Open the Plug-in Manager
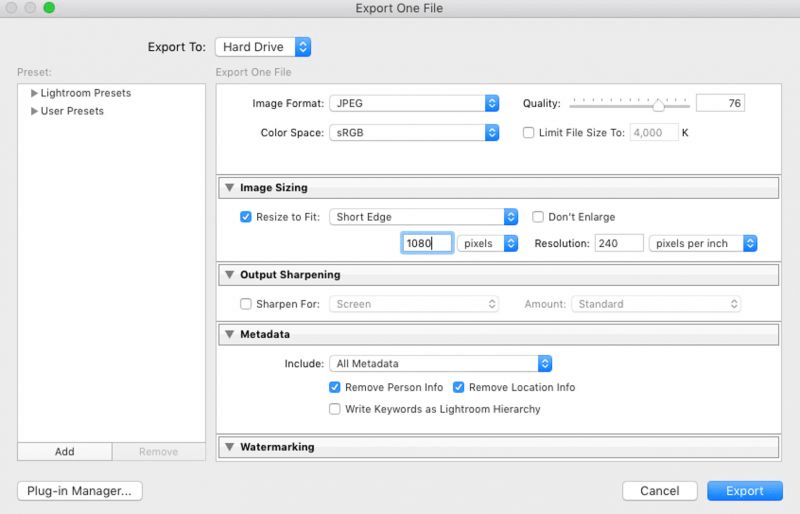This screenshot has height=514, width=800. click(x=80, y=491)
